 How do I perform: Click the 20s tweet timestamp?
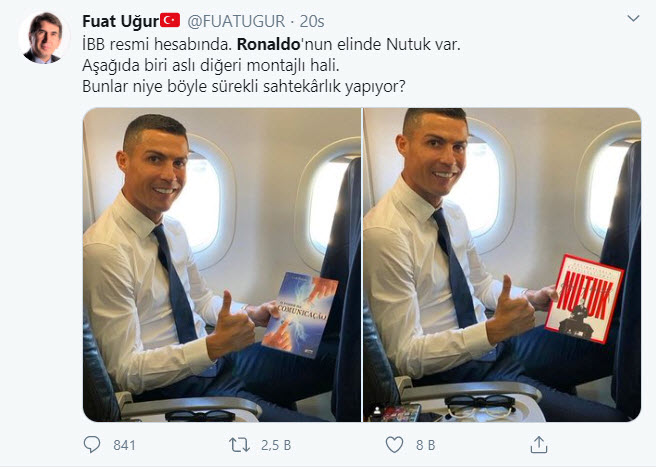point(312,21)
